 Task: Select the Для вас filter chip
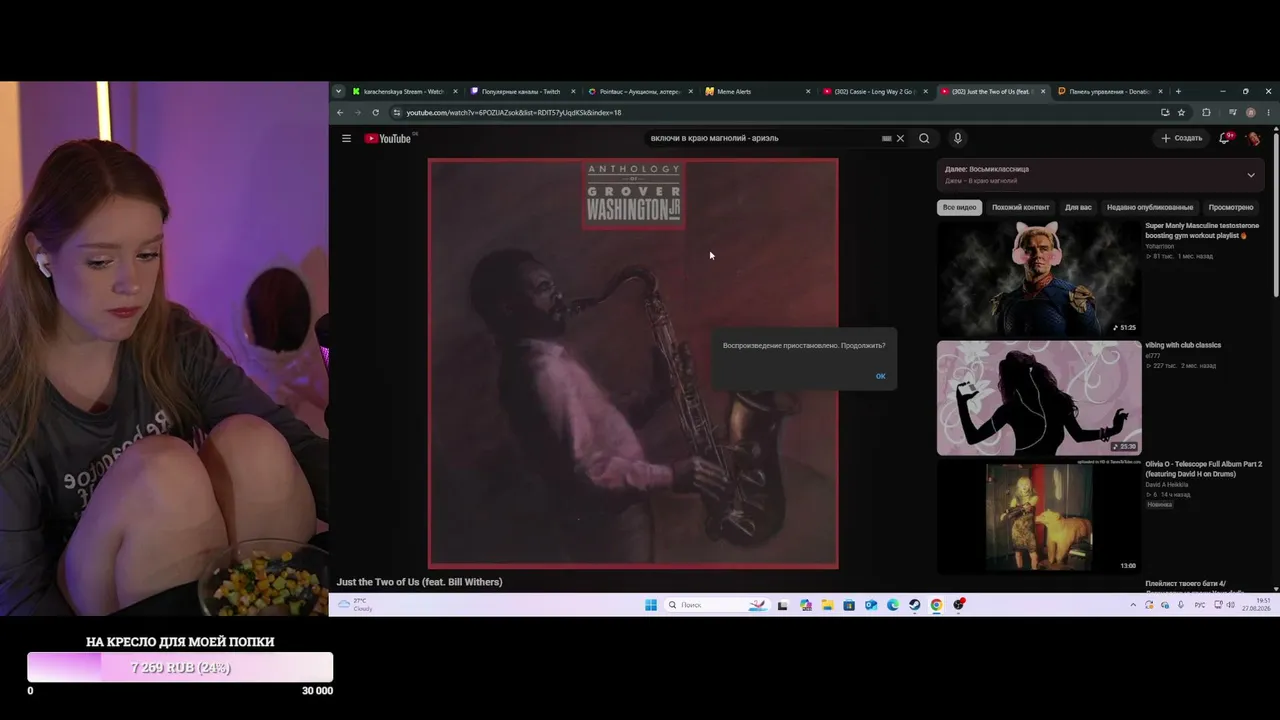(1078, 207)
